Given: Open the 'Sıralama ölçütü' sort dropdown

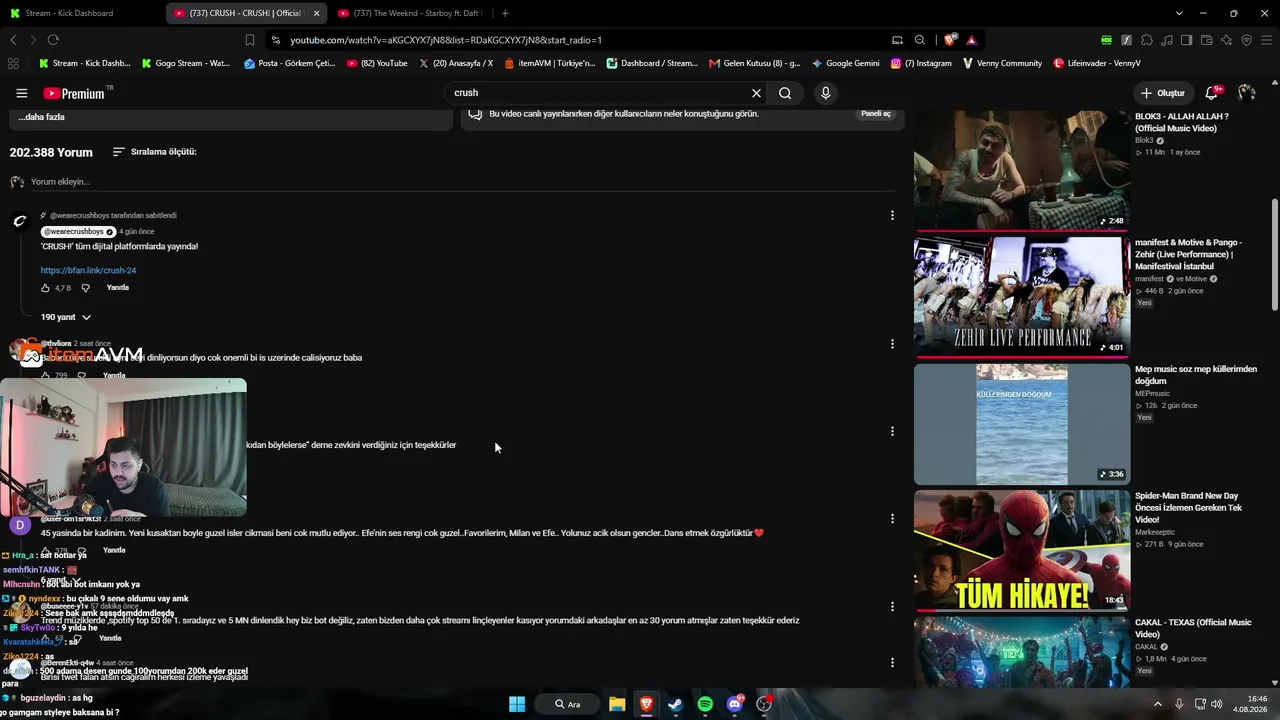Looking at the screenshot, I should tap(154, 152).
